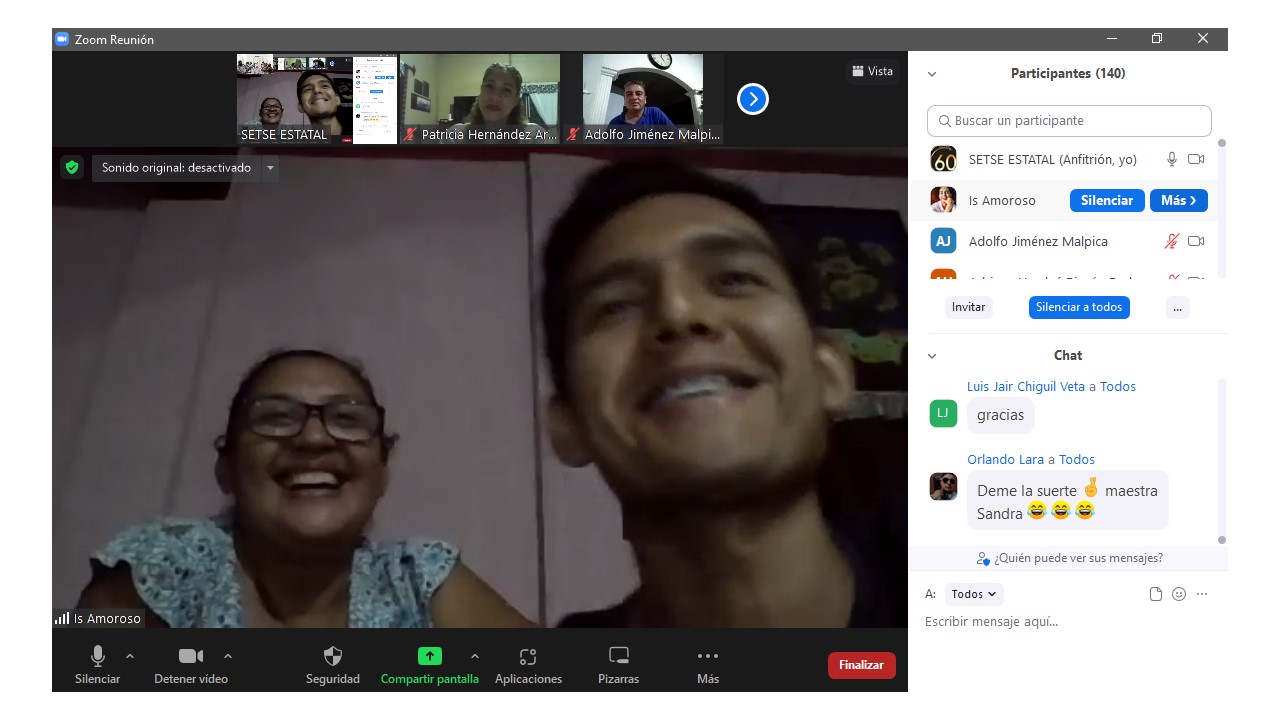Click Luis Jair Chiguil Veta sender name

pyautogui.click(x=1027, y=386)
